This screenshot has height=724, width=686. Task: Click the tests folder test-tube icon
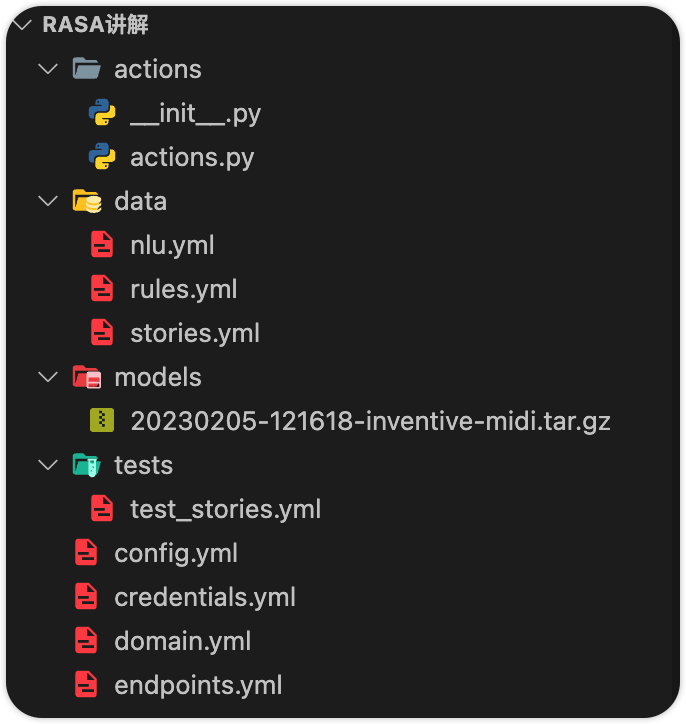tap(86, 465)
